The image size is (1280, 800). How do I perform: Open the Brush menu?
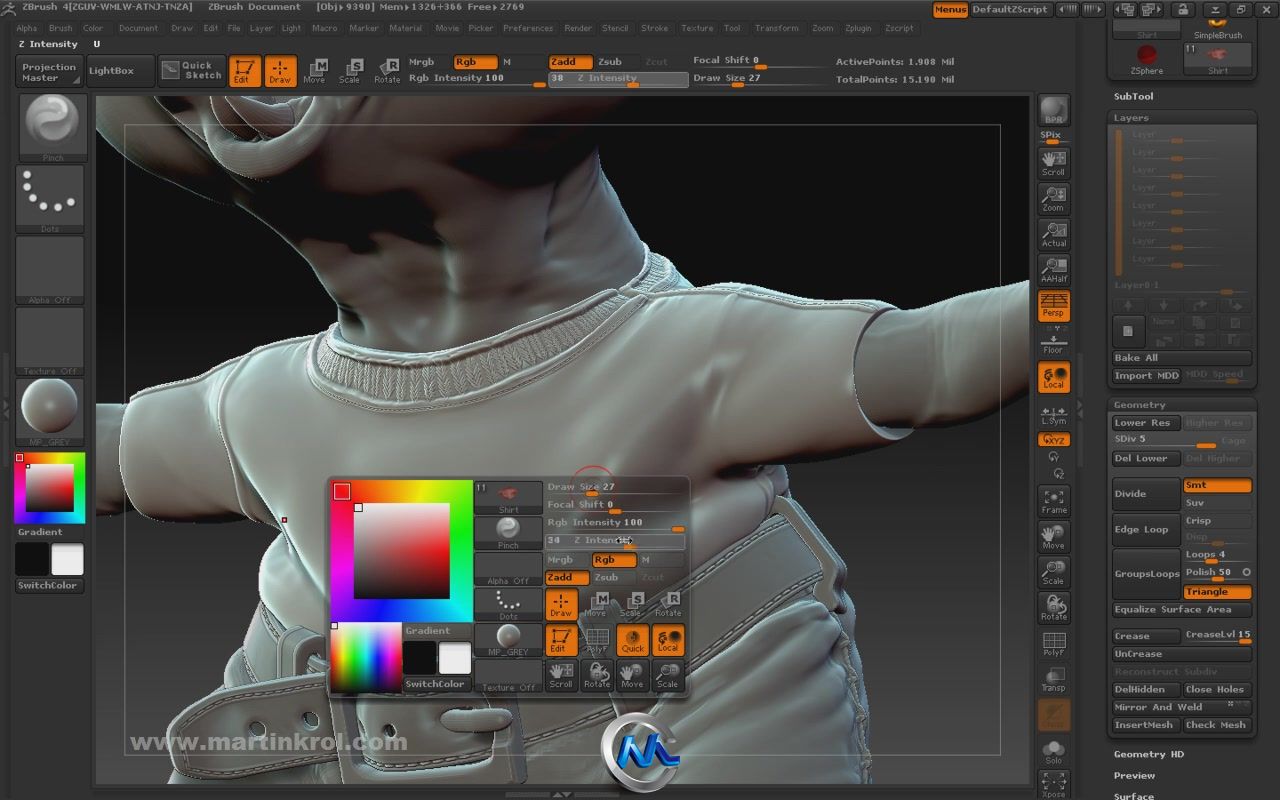click(x=60, y=28)
